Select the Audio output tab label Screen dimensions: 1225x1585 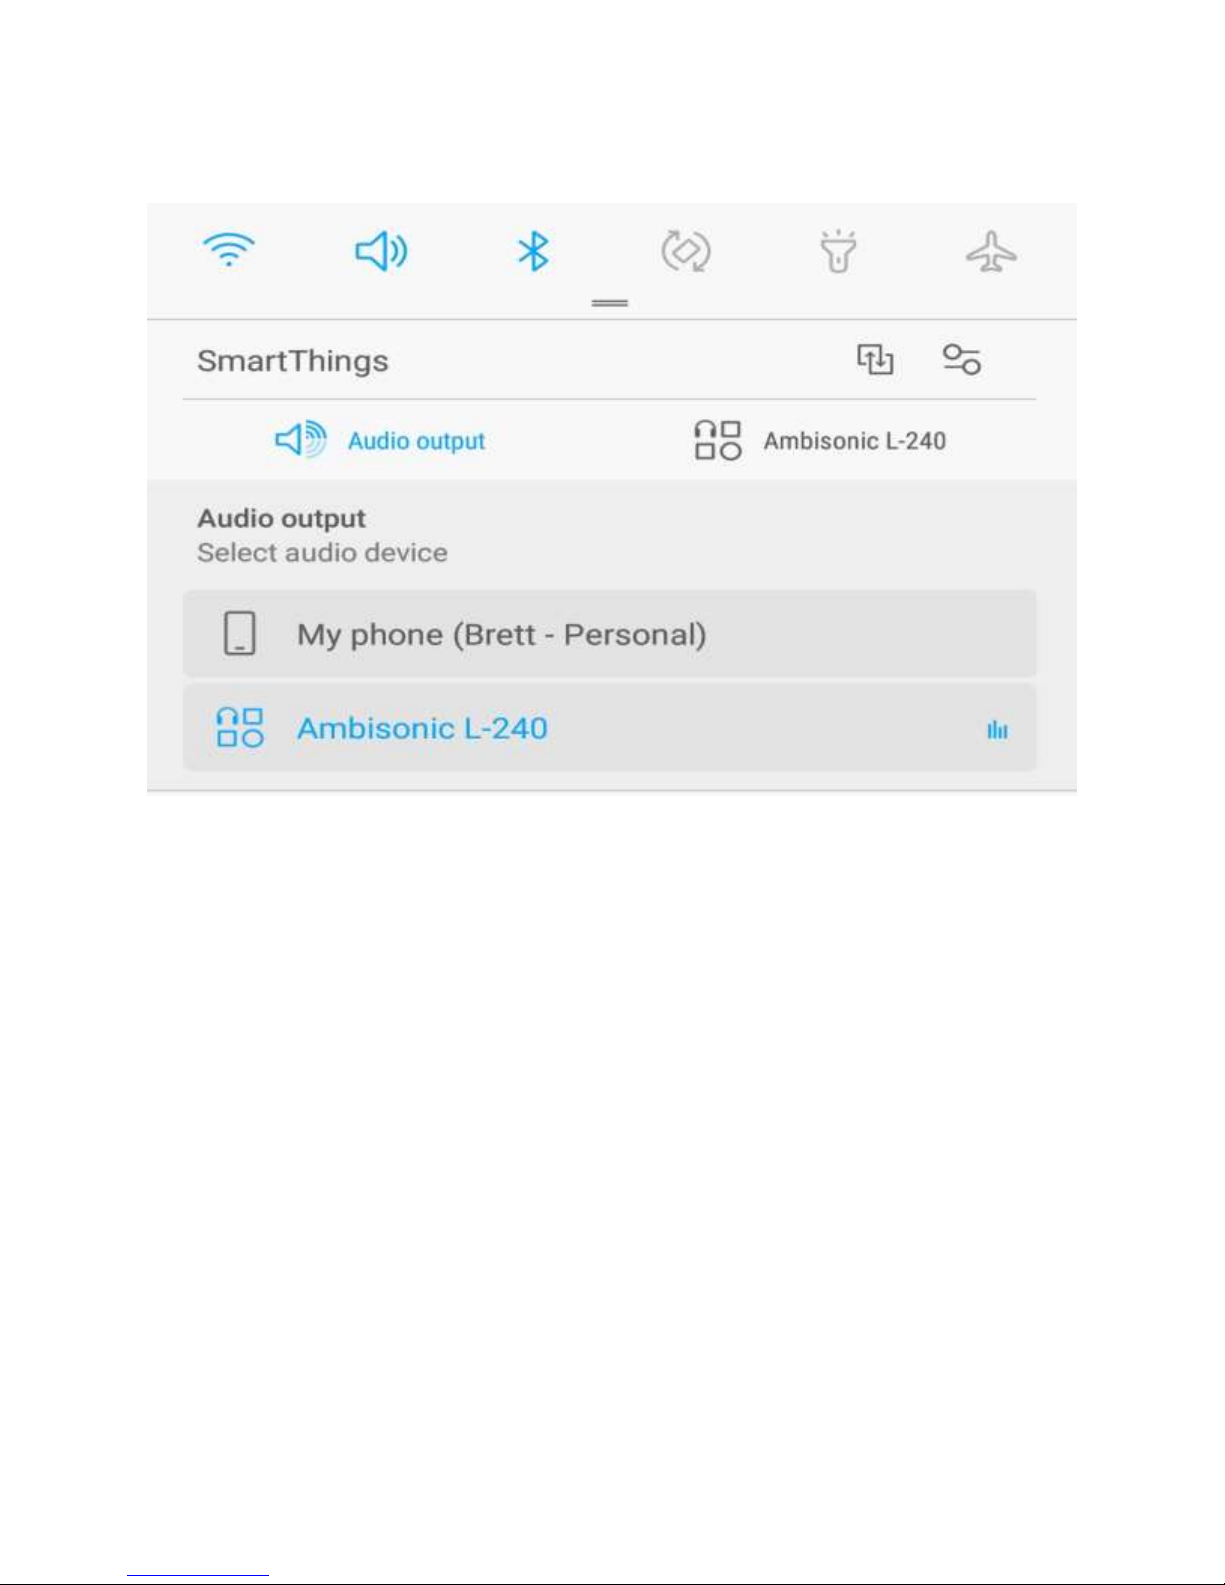(x=416, y=441)
